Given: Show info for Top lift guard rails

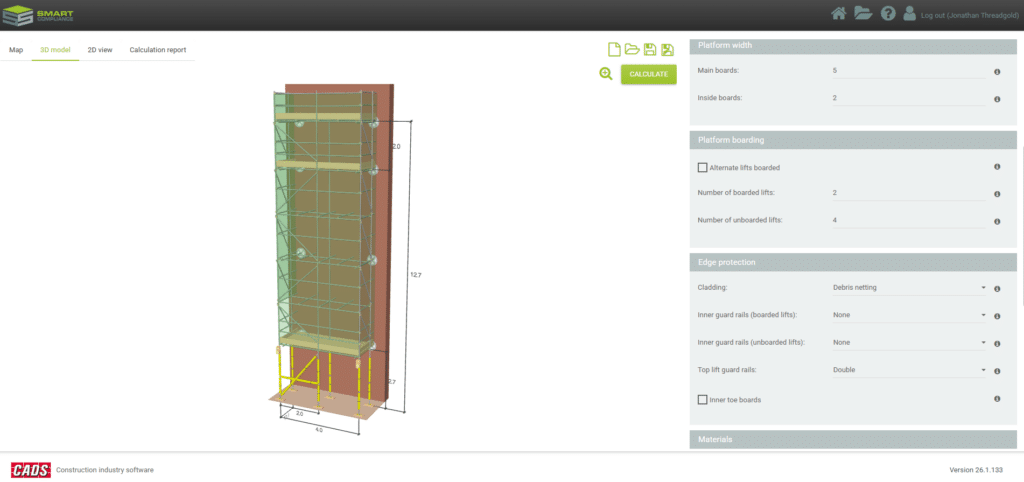Looking at the screenshot, I should [x=997, y=371].
